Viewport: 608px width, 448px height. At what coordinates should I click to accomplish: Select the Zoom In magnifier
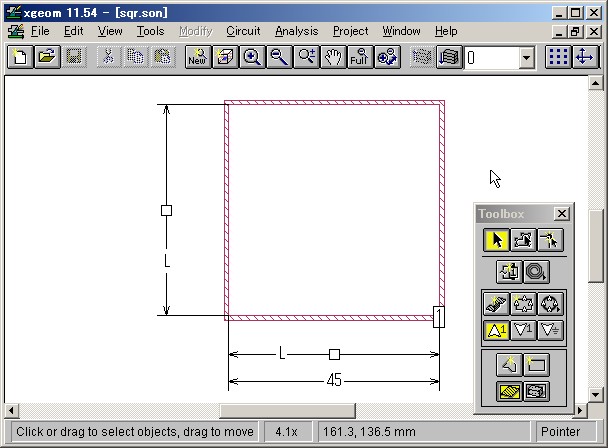pos(252,57)
